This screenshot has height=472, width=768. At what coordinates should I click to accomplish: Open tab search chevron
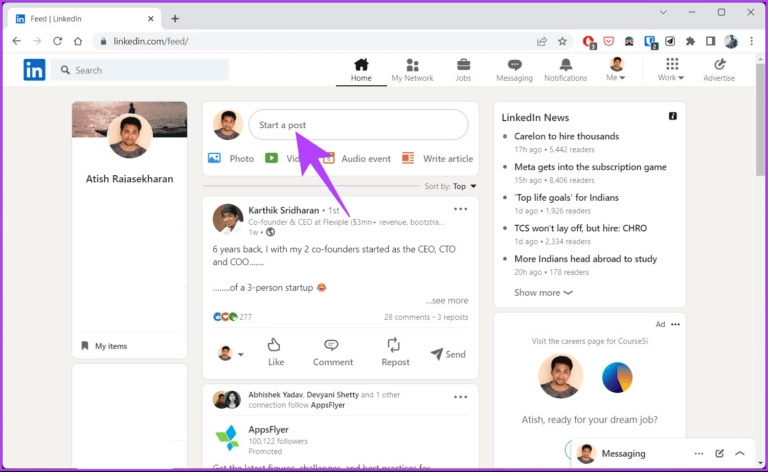663,12
